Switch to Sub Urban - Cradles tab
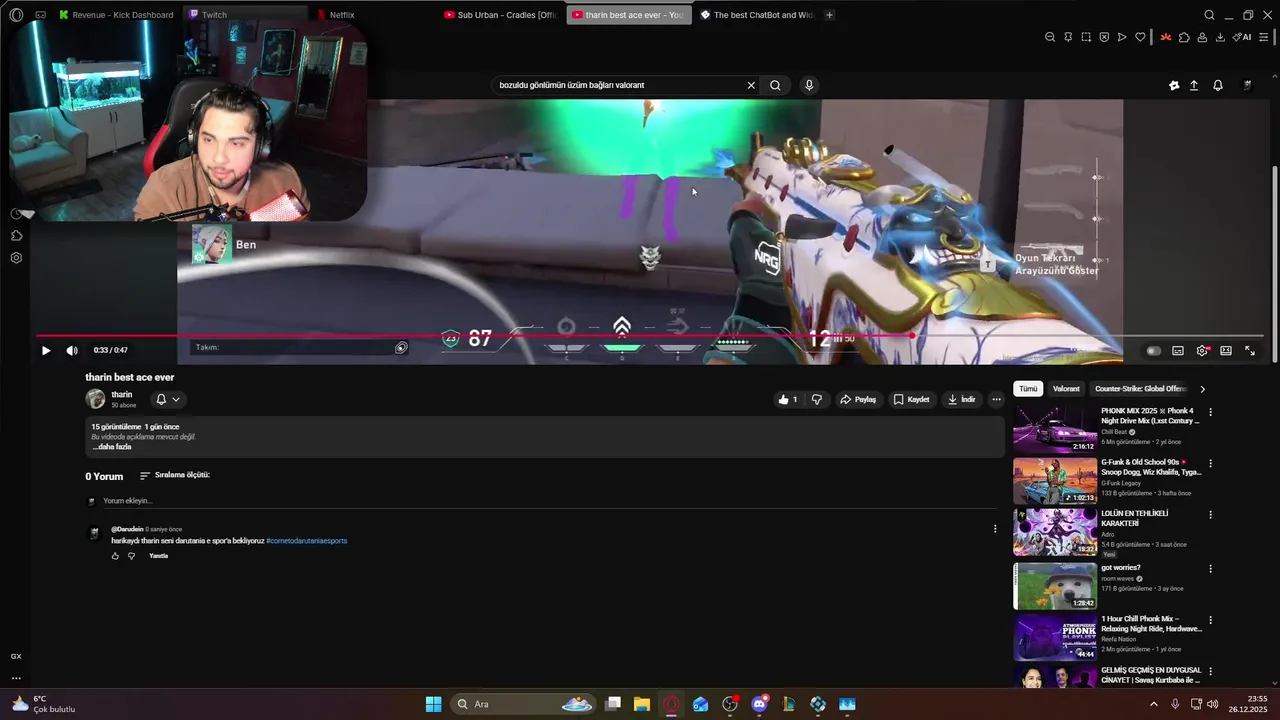This screenshot has width=1280, height=720. [500, 15]
